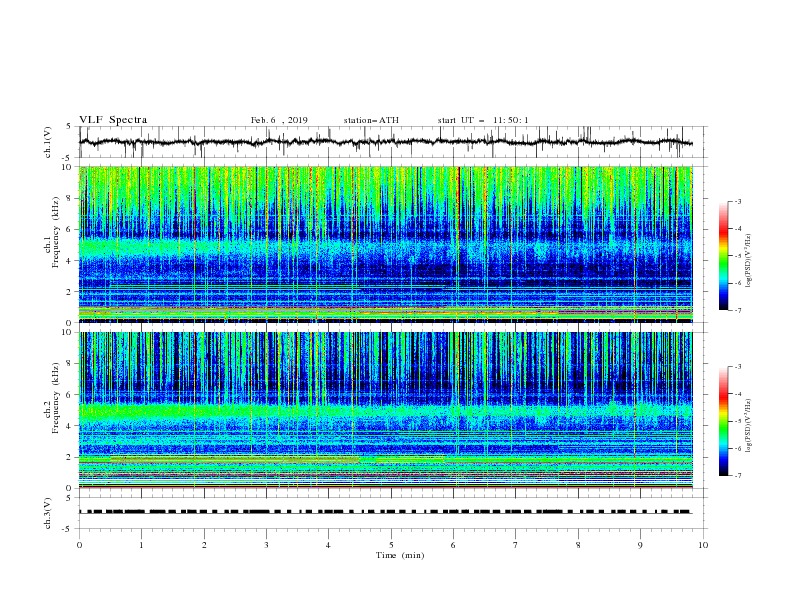This screenshot has height=612, width=792.
Task: Click the "start UT = 11:50: 1" text
Action: [x=483, y=120]
